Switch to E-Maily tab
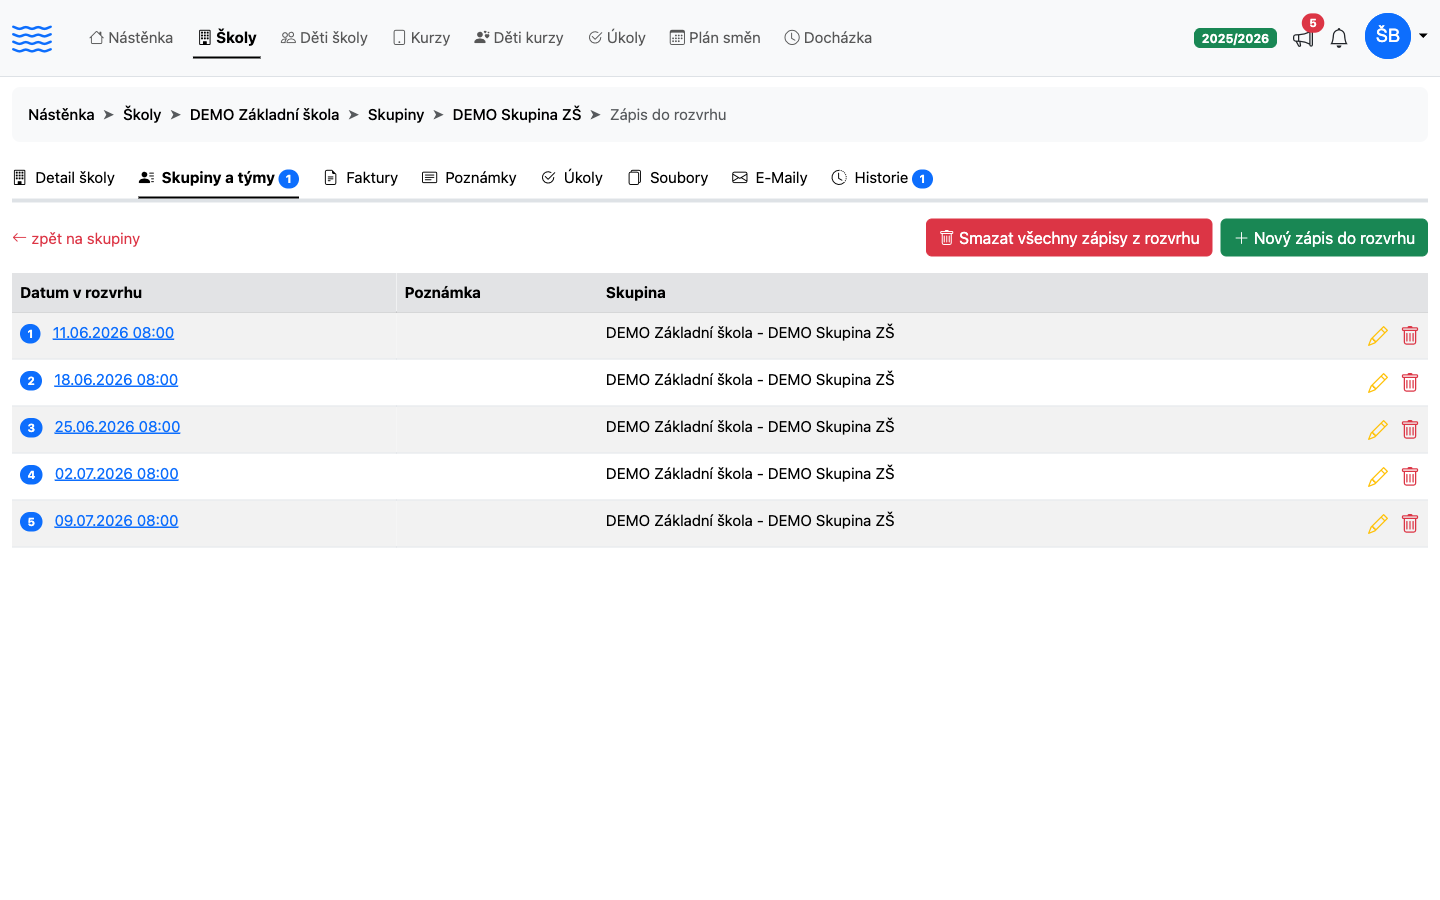1440x900 pixels. 770,178
